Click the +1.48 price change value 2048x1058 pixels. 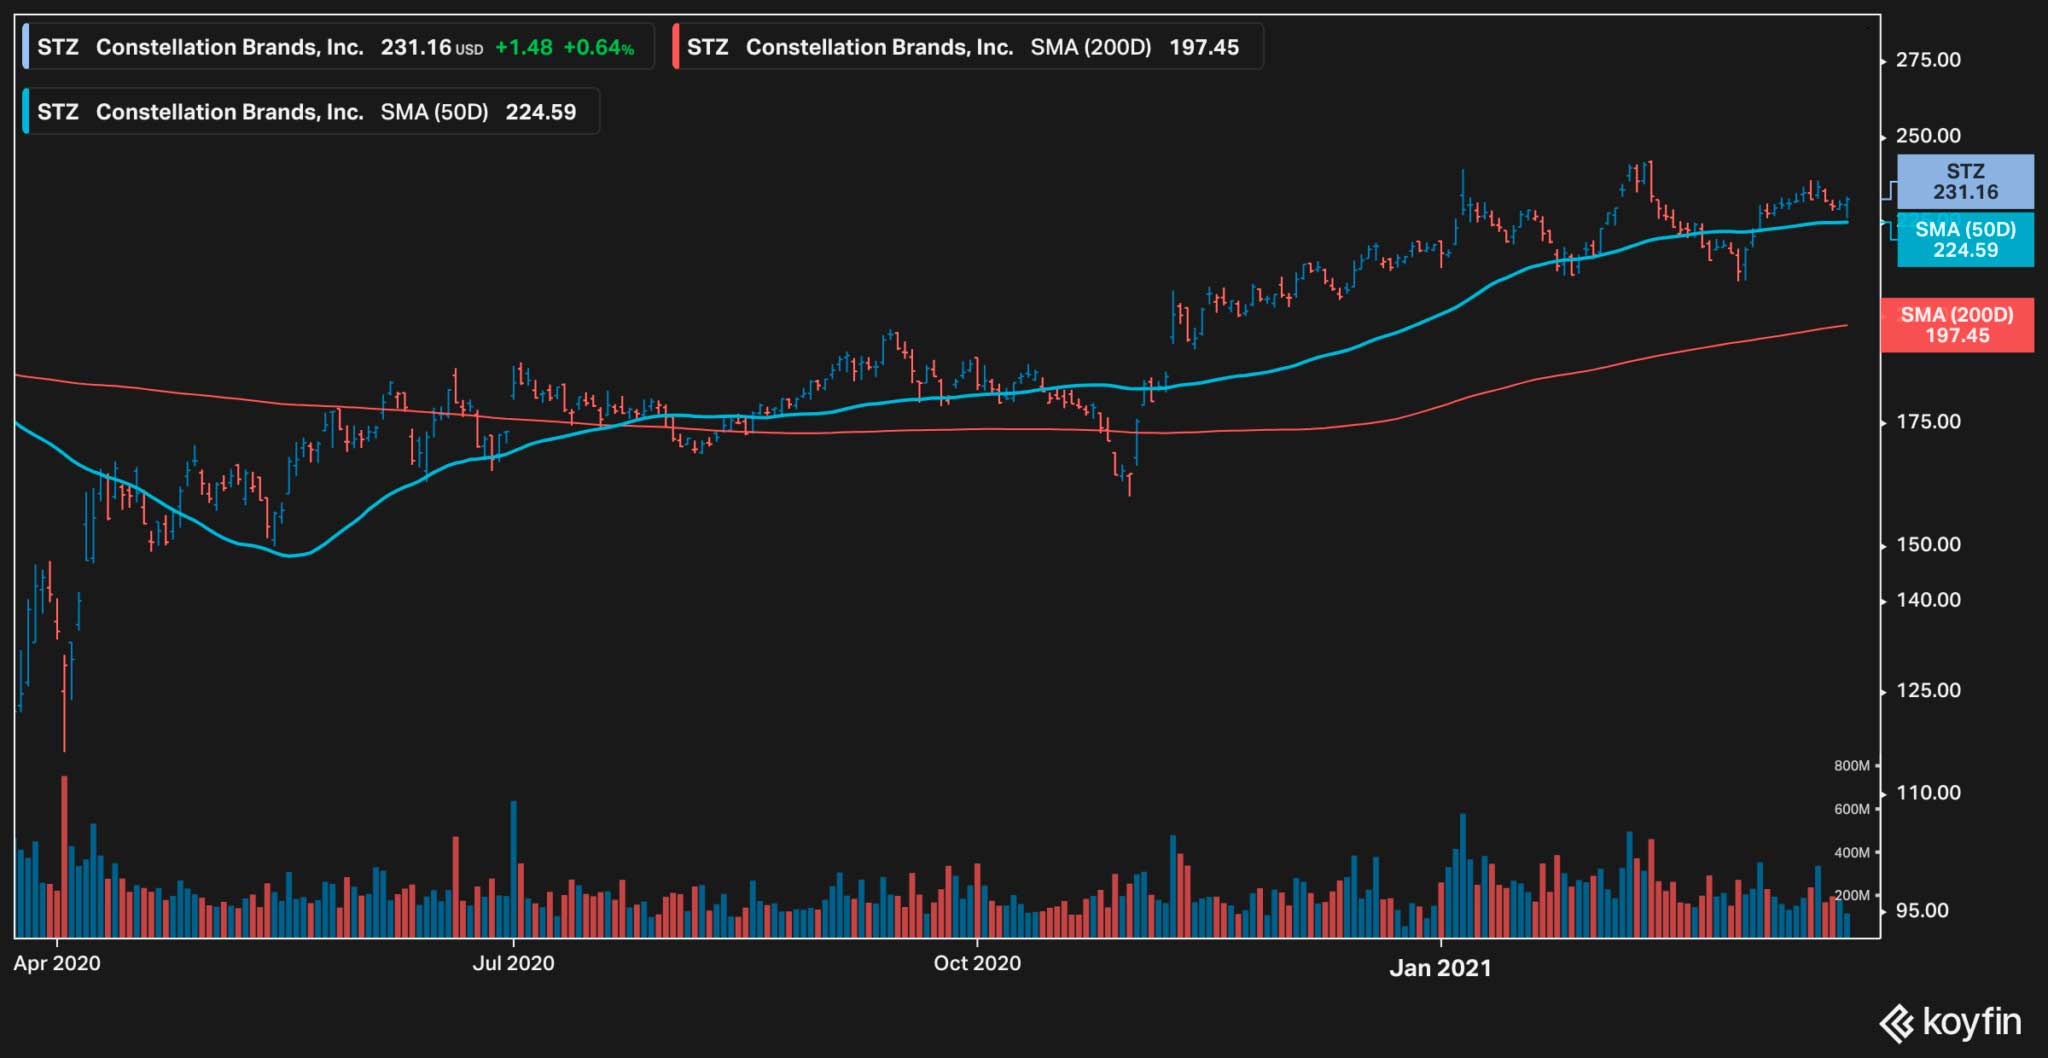point(524,47)
